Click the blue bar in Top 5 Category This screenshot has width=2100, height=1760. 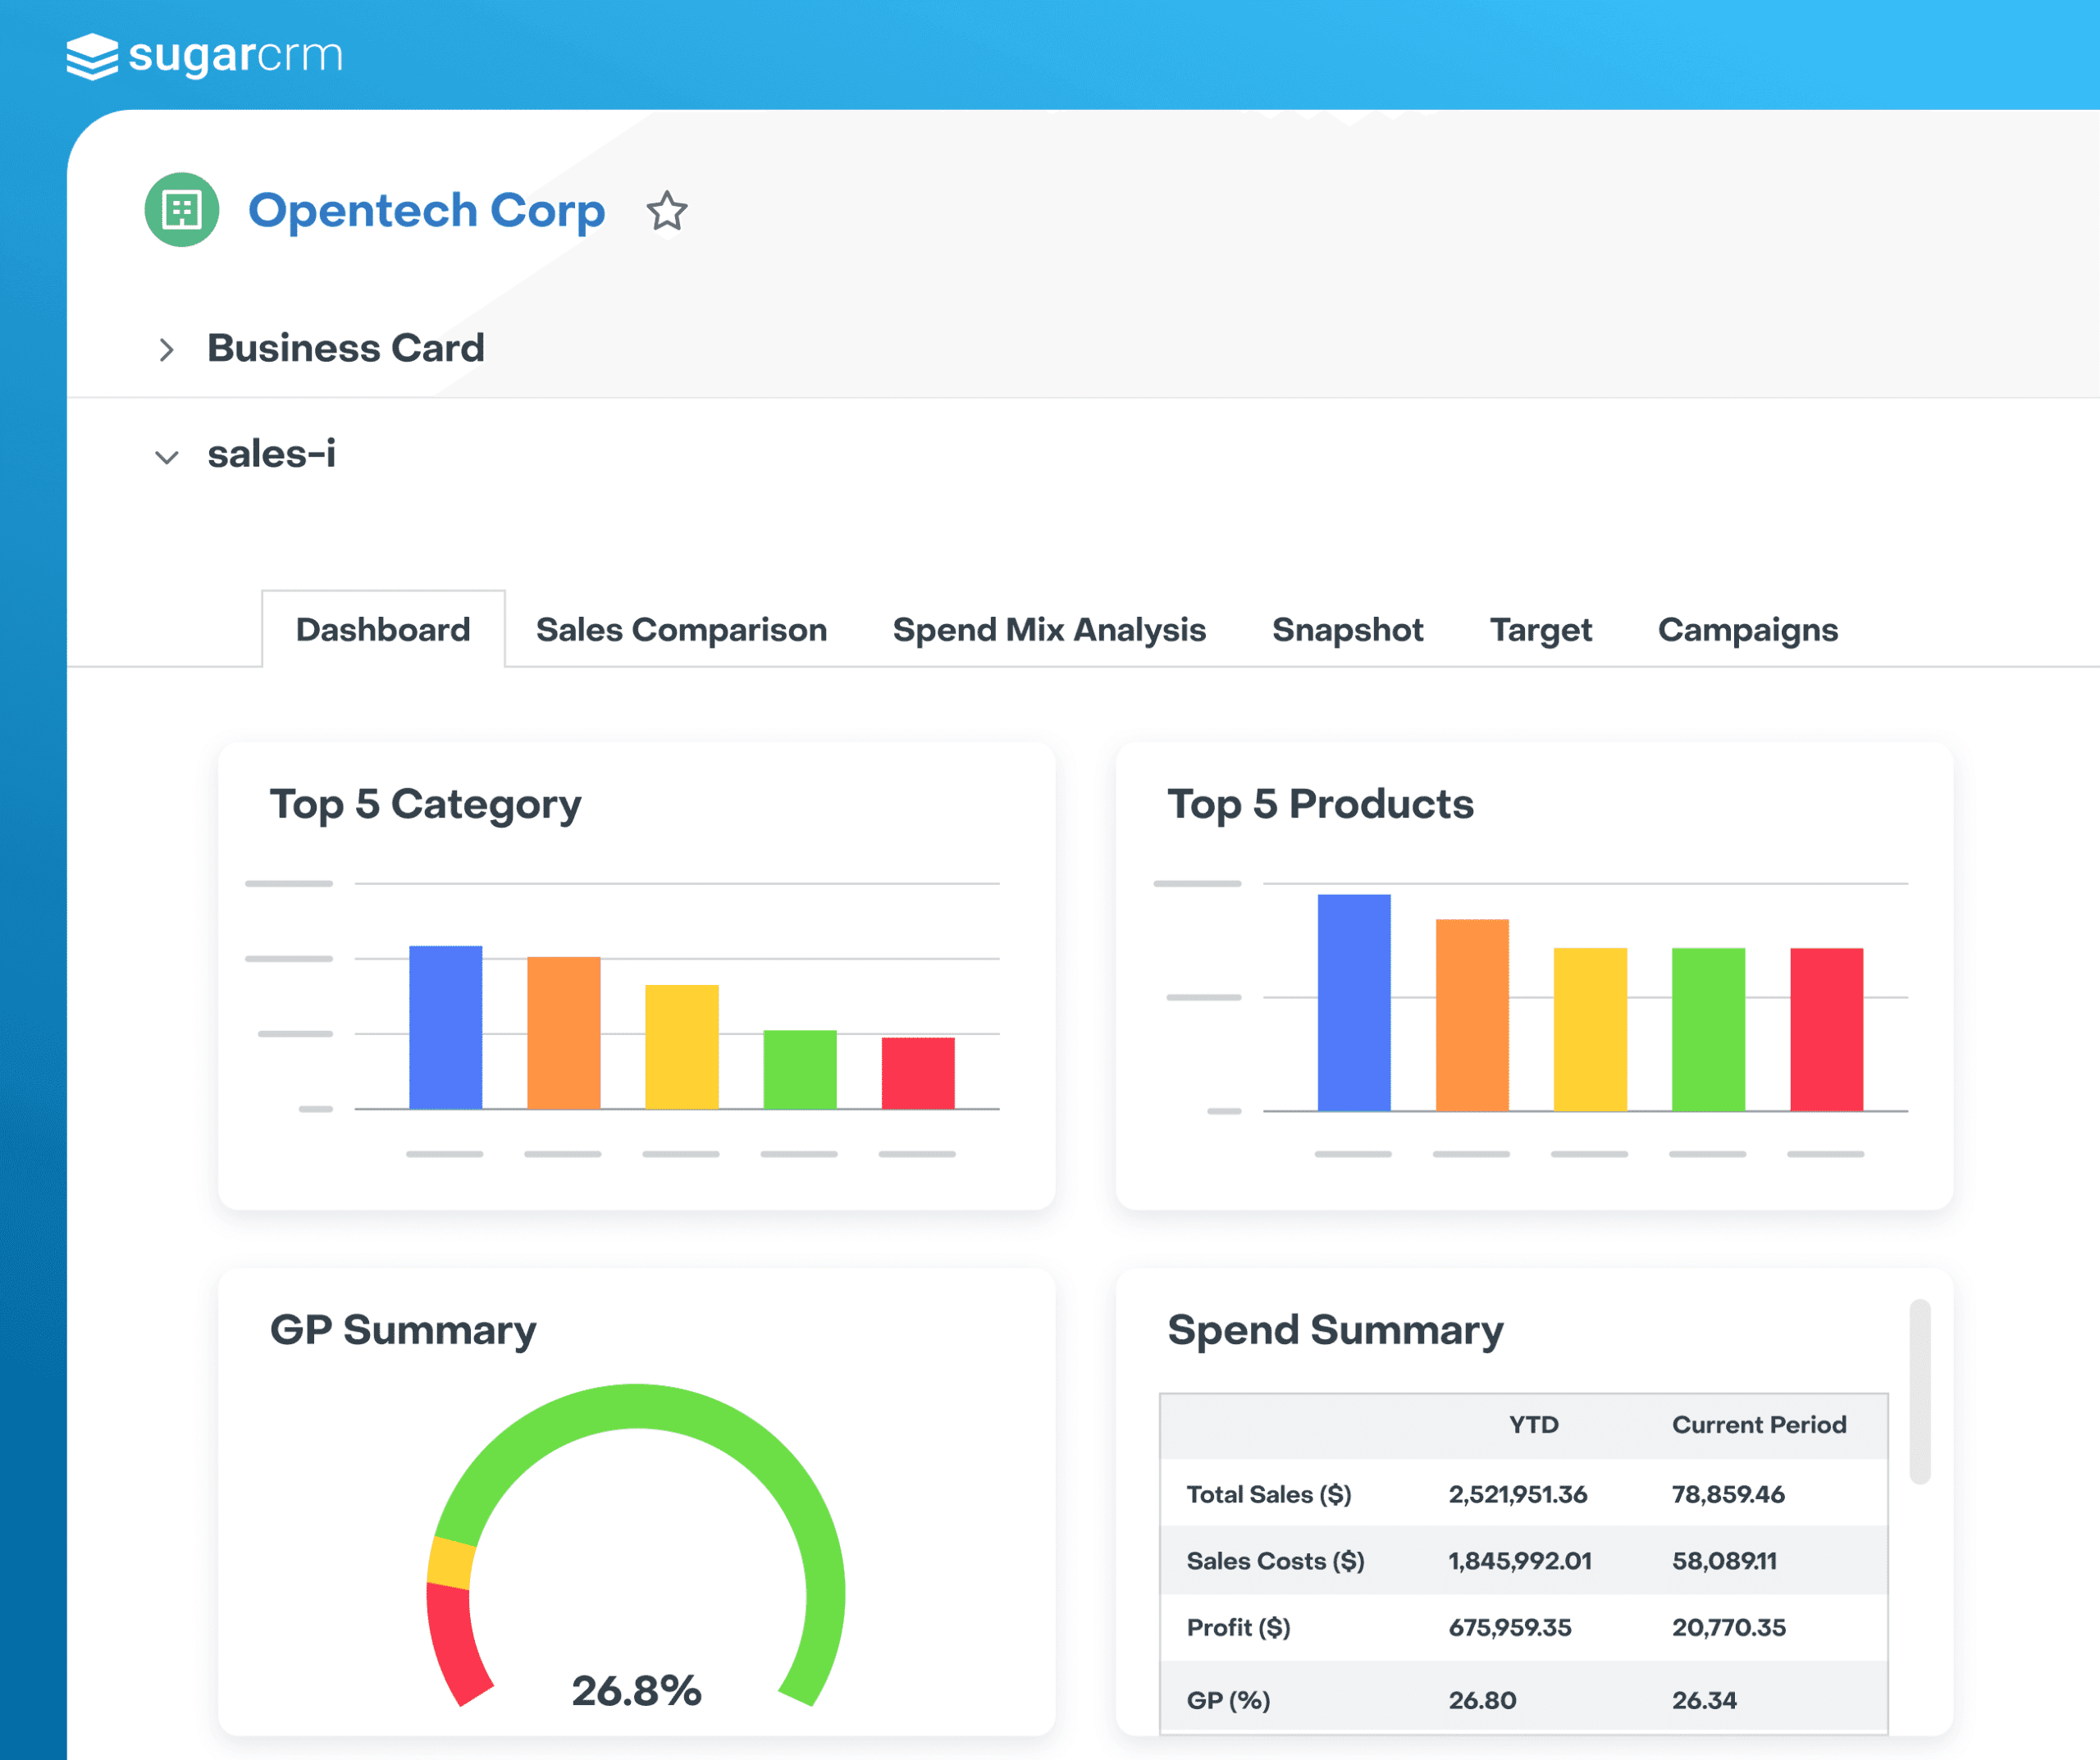point(446,1027)
